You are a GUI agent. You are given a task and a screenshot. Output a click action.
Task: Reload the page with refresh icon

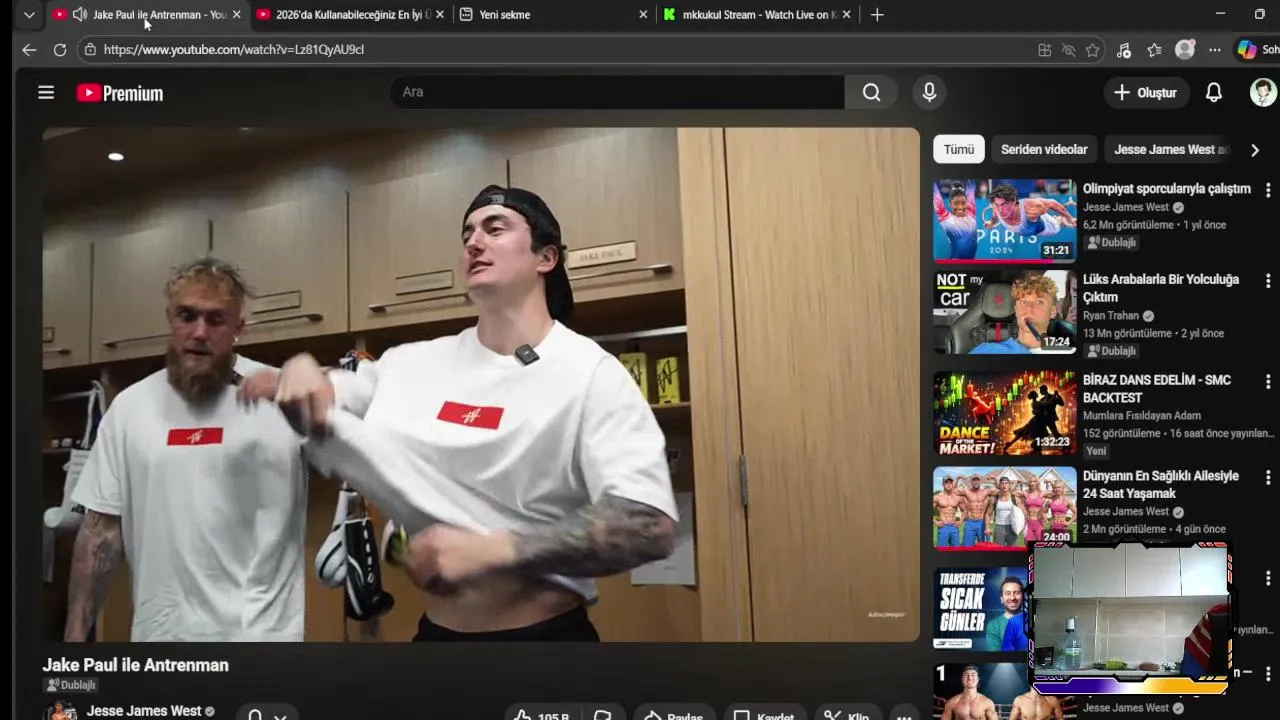[x=60, y=49]
